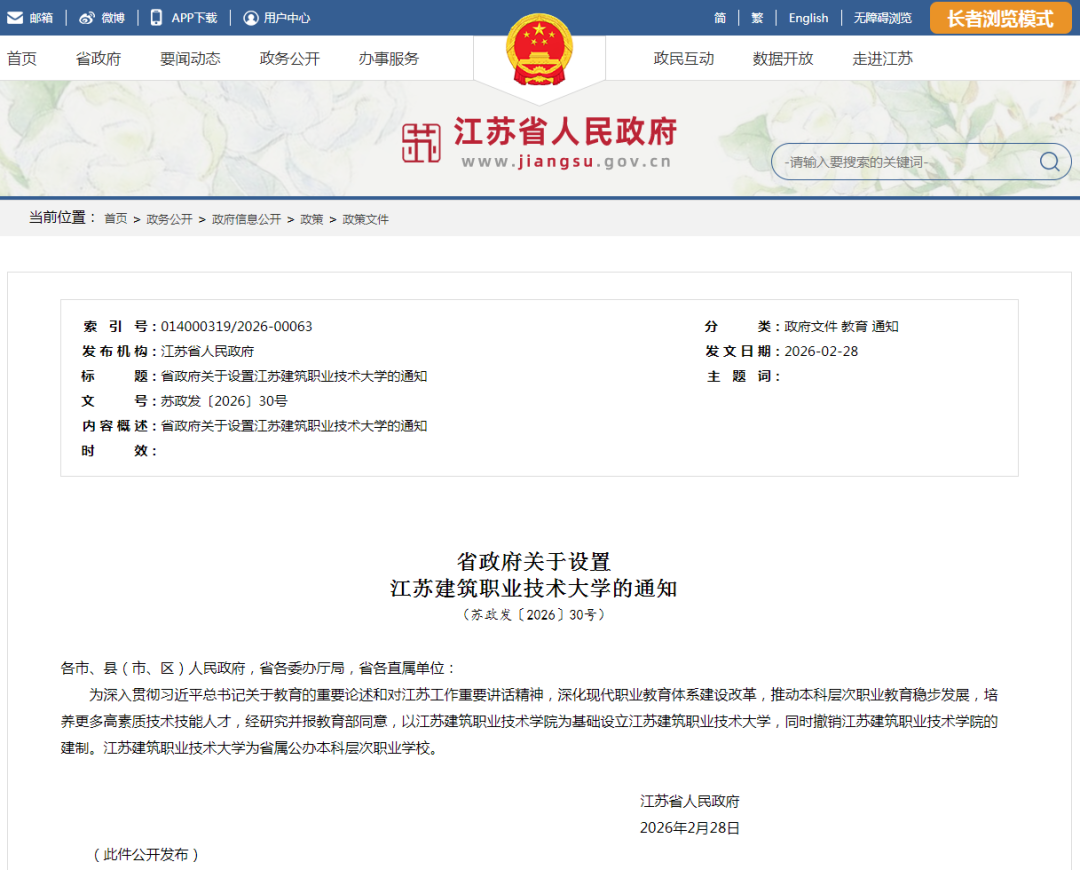Image resolution: width=1080 pixels, height=870 pixels.
Task: Open 无障碍浏览 accessibility browsing
Action: coord(882,18)
